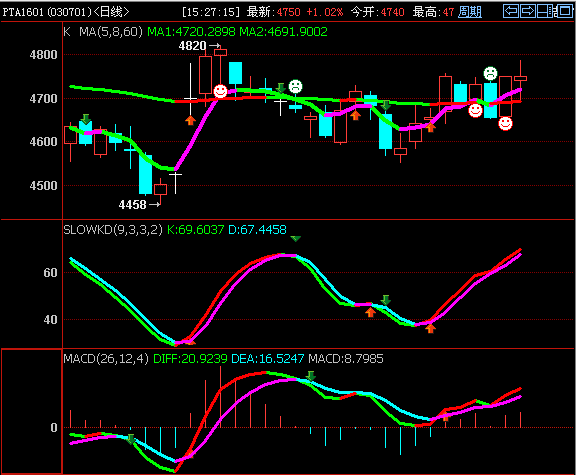Click the green frowning face at far right
The height and width of the screenshot is (475, 576).
[490, 73]
